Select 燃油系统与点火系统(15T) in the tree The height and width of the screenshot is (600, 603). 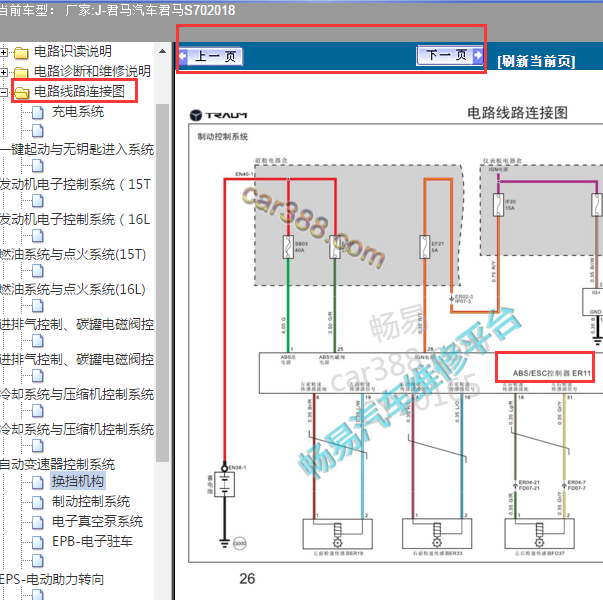tap(73, 254)
